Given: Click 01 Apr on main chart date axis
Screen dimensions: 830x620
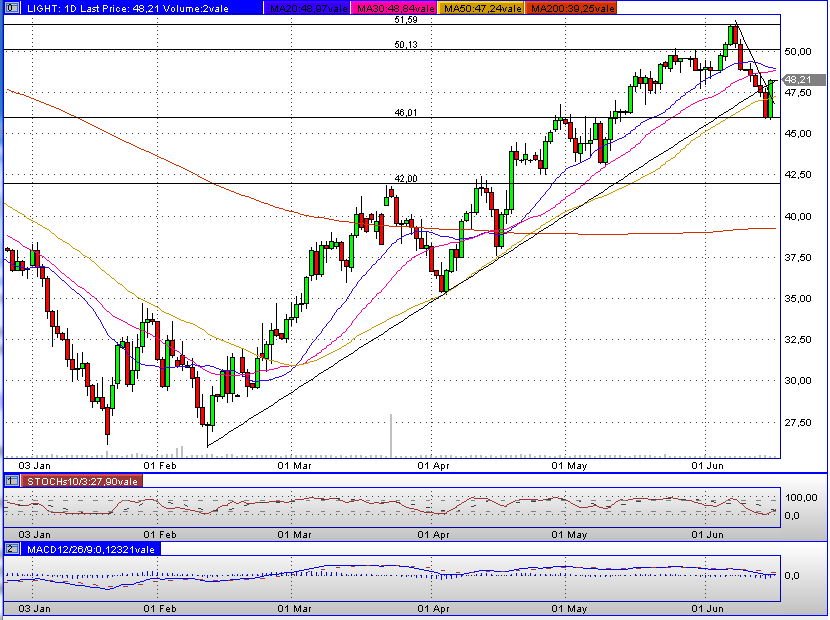Looking at the screenshot, I should point(434,465).
